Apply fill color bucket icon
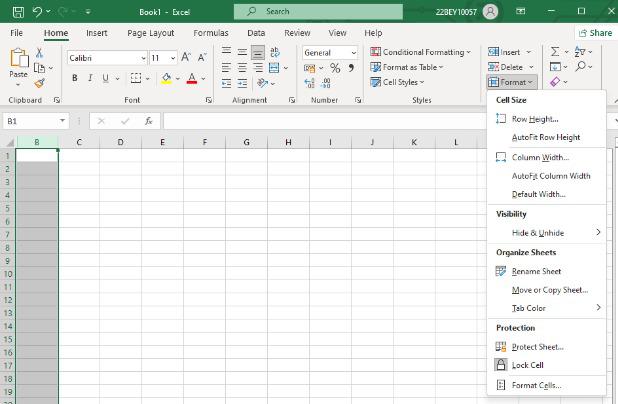 [166, 78]
